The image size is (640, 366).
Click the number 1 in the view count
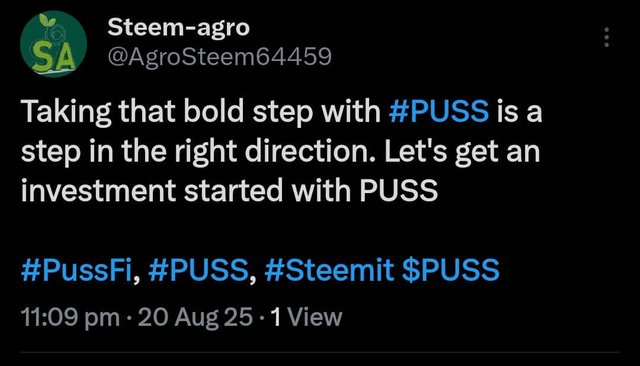click(x=276, y=317)
